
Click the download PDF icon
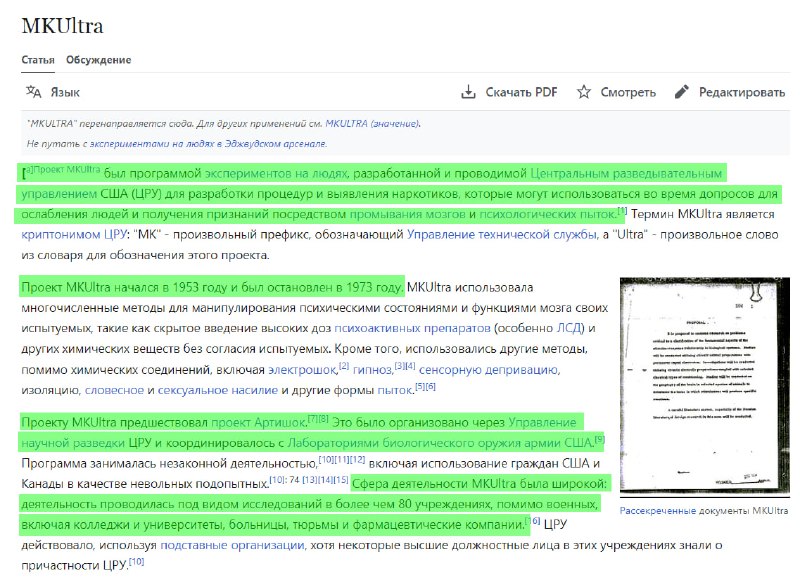pyautogui.click(x=468, y=92)
